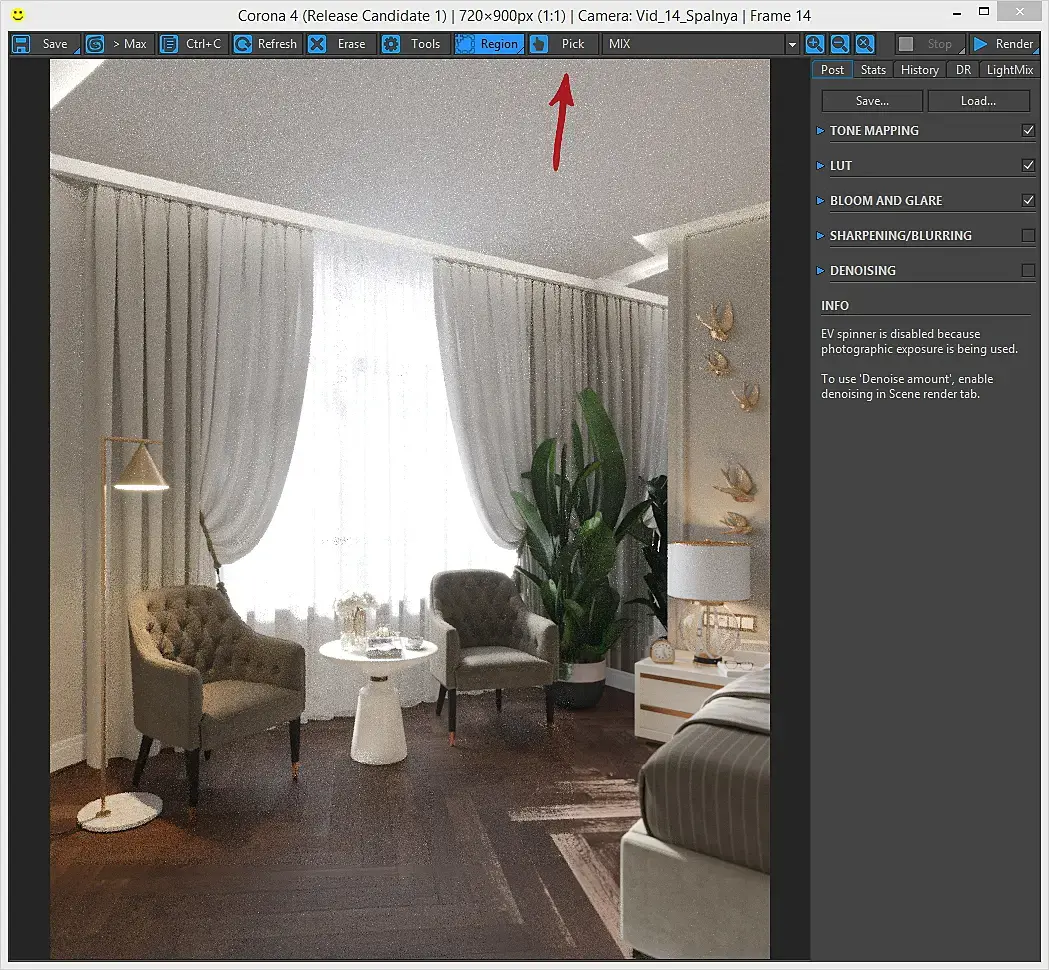1049x970 pixels.
Task: Expand the Bloom and Glare section triangle
Action: pyautogui.click(x=820, y=200)
